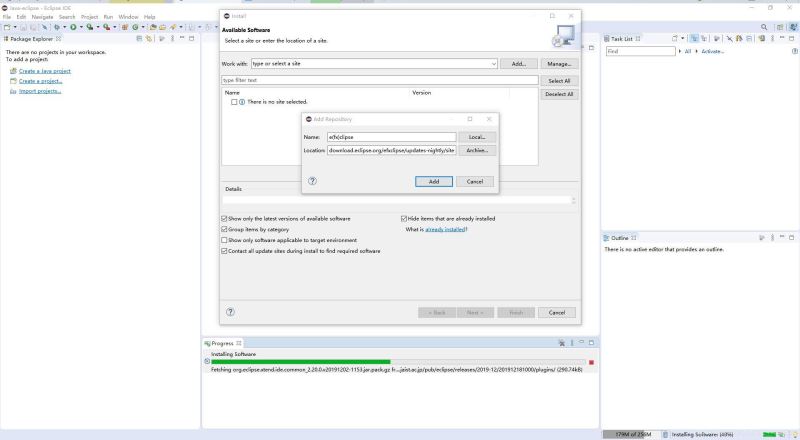Click the Local... button
The image size is (800, 440).
coord(477,137)
